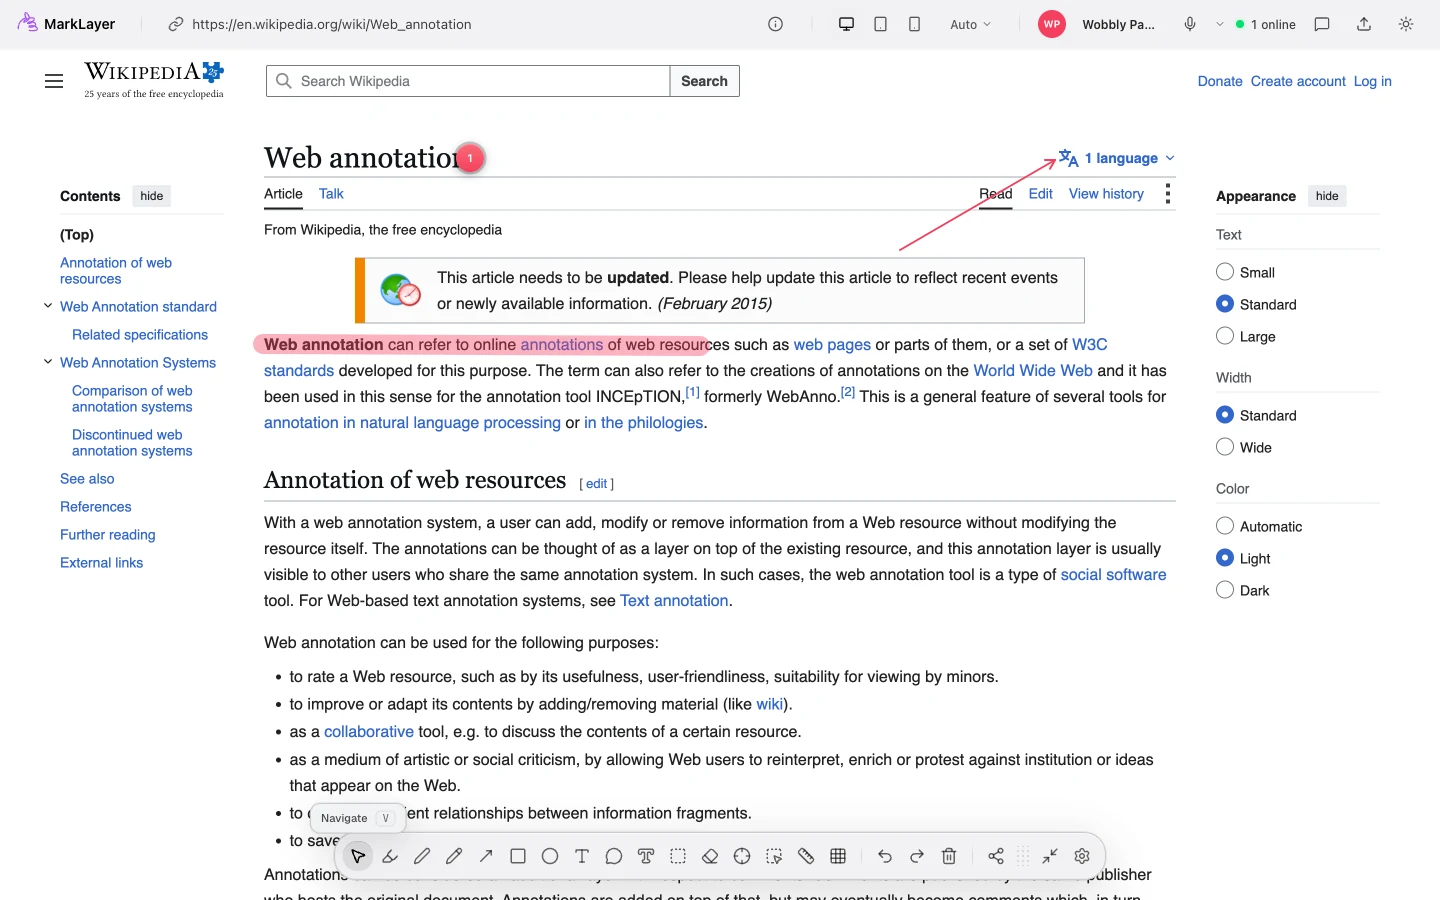Open microphone options chevron
The width and height of the screenshot is (1440, 900).
pos(1220,24)
